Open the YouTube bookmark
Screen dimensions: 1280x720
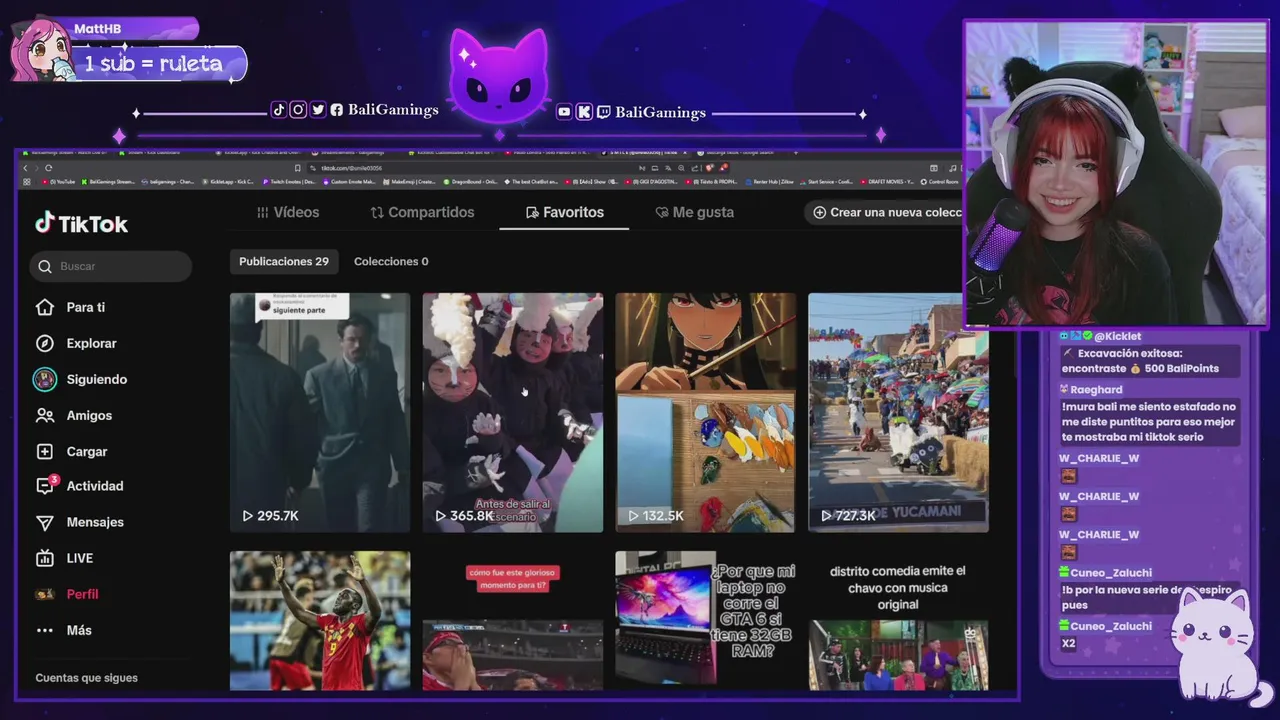[61, 182]
